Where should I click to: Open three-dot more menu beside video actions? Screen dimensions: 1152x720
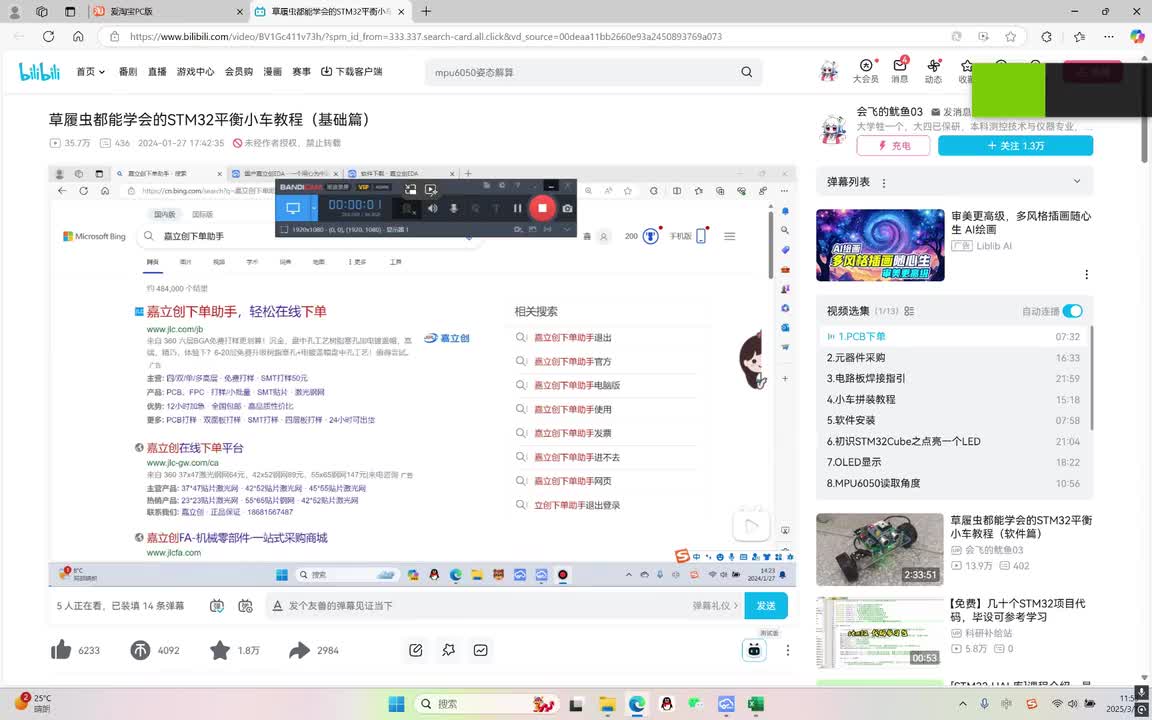(x=788, y=650)
